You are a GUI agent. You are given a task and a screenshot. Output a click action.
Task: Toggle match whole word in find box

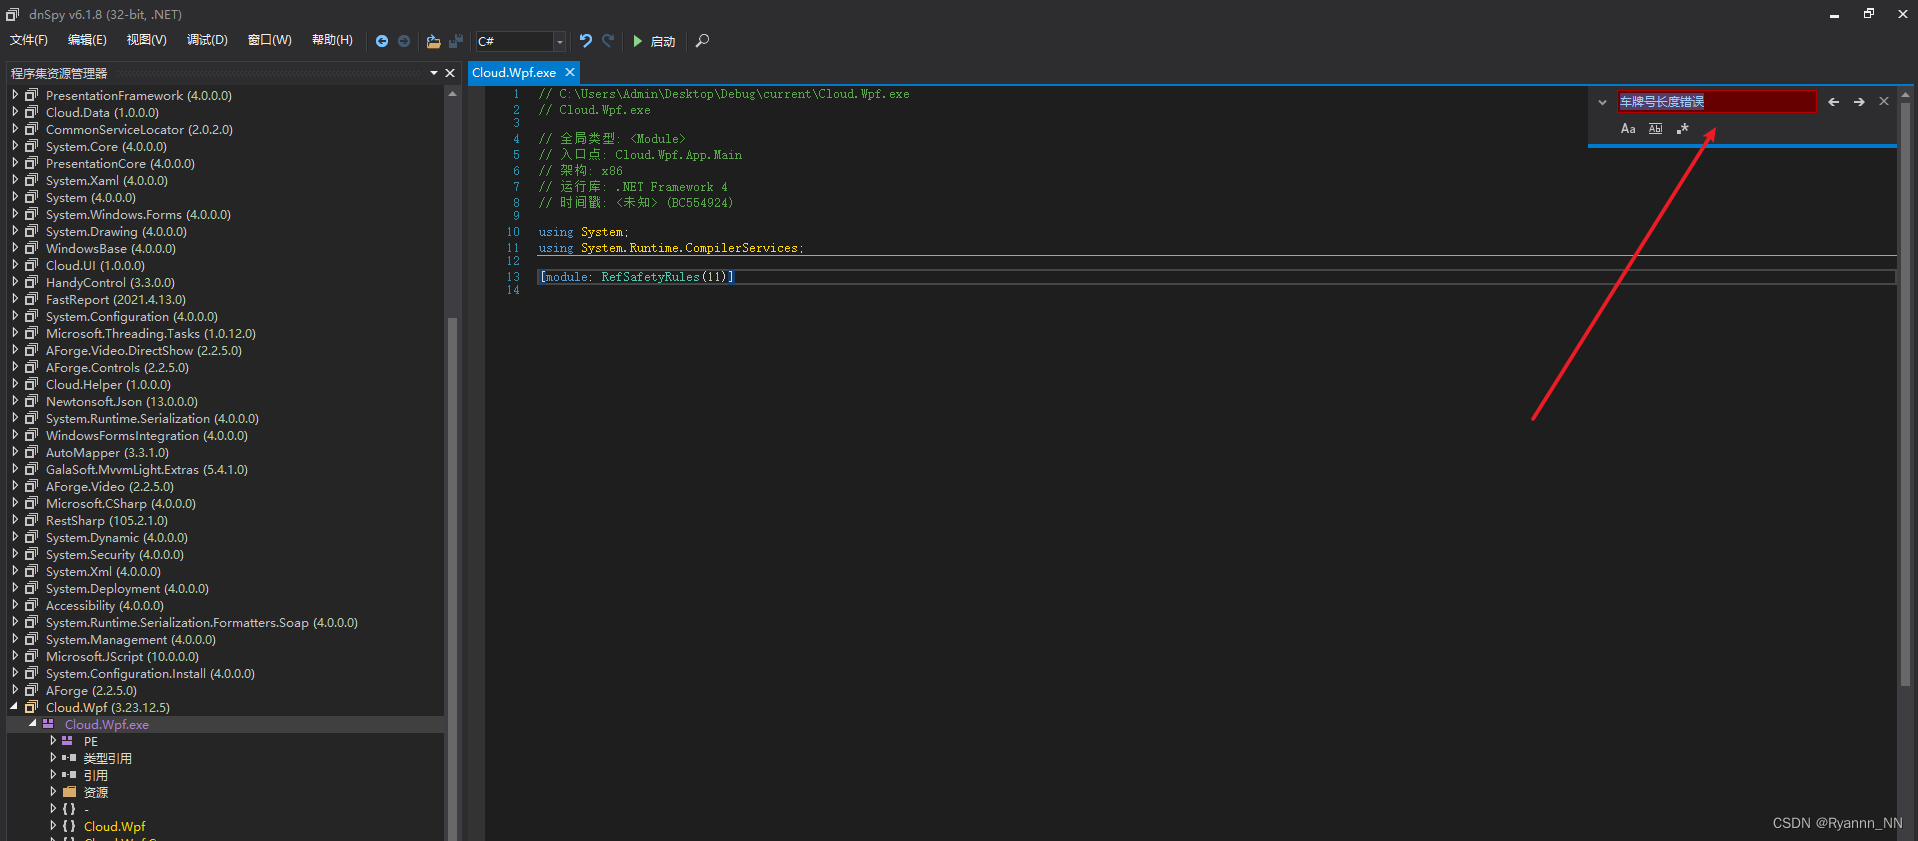[1655, 129]
